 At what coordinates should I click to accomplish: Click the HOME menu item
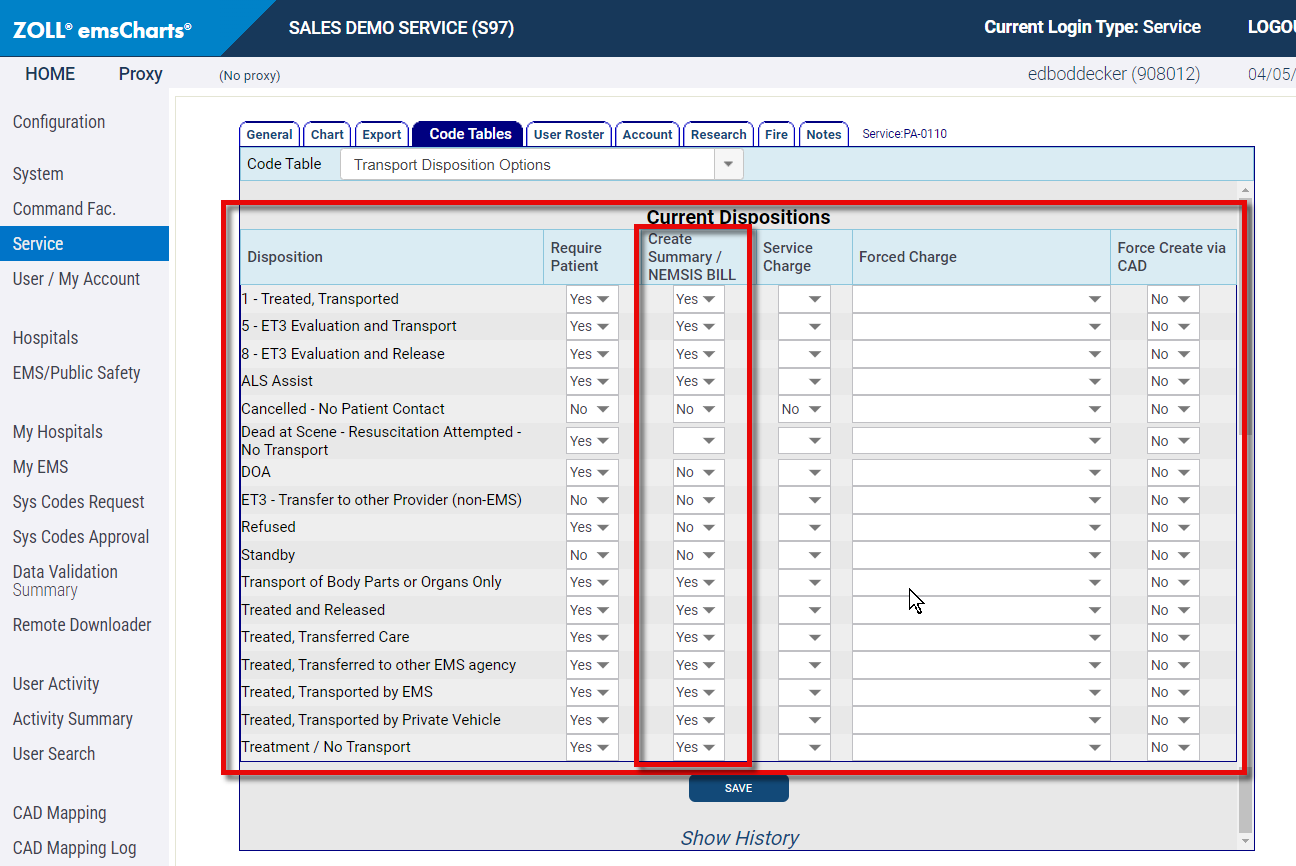coord(50,74)
